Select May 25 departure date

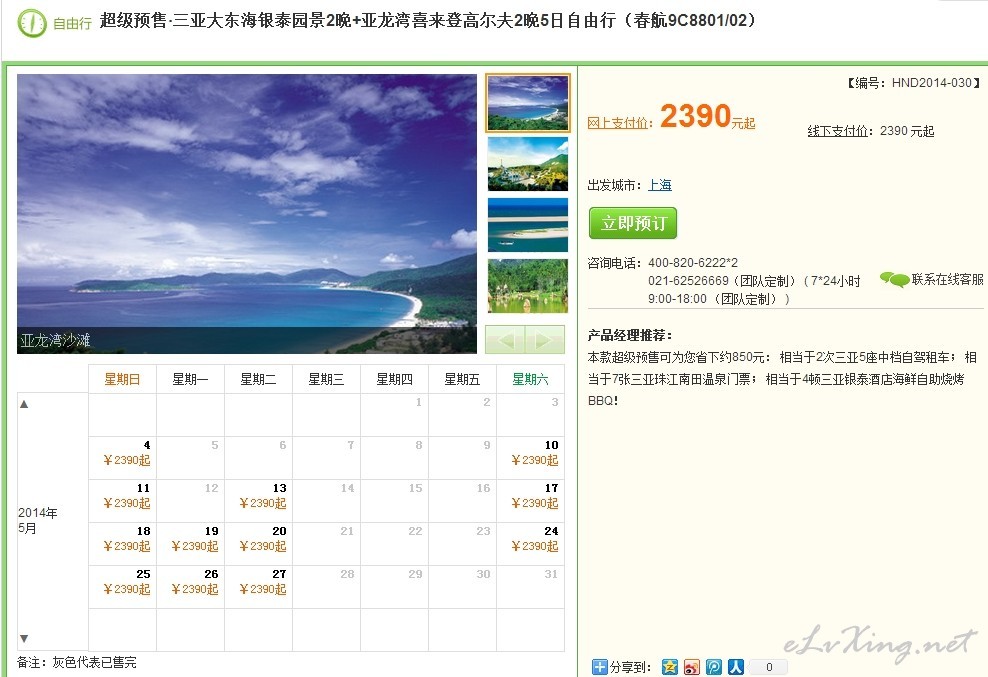point(122,586)
